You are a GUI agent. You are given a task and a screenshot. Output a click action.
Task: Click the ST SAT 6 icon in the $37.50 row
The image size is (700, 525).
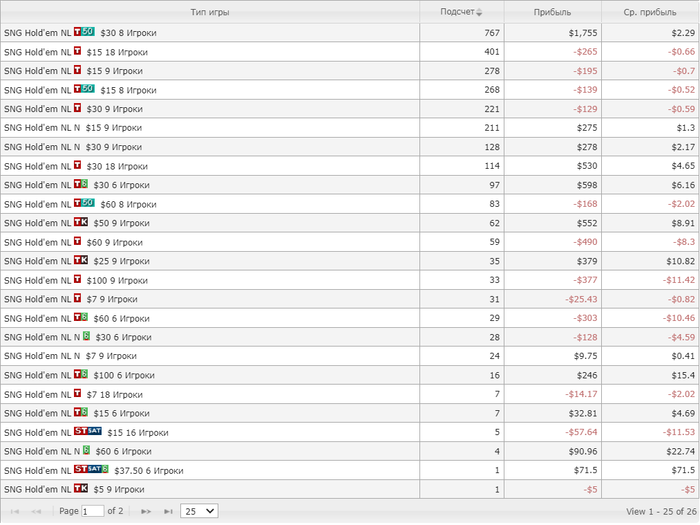click(x=91, y=469)
